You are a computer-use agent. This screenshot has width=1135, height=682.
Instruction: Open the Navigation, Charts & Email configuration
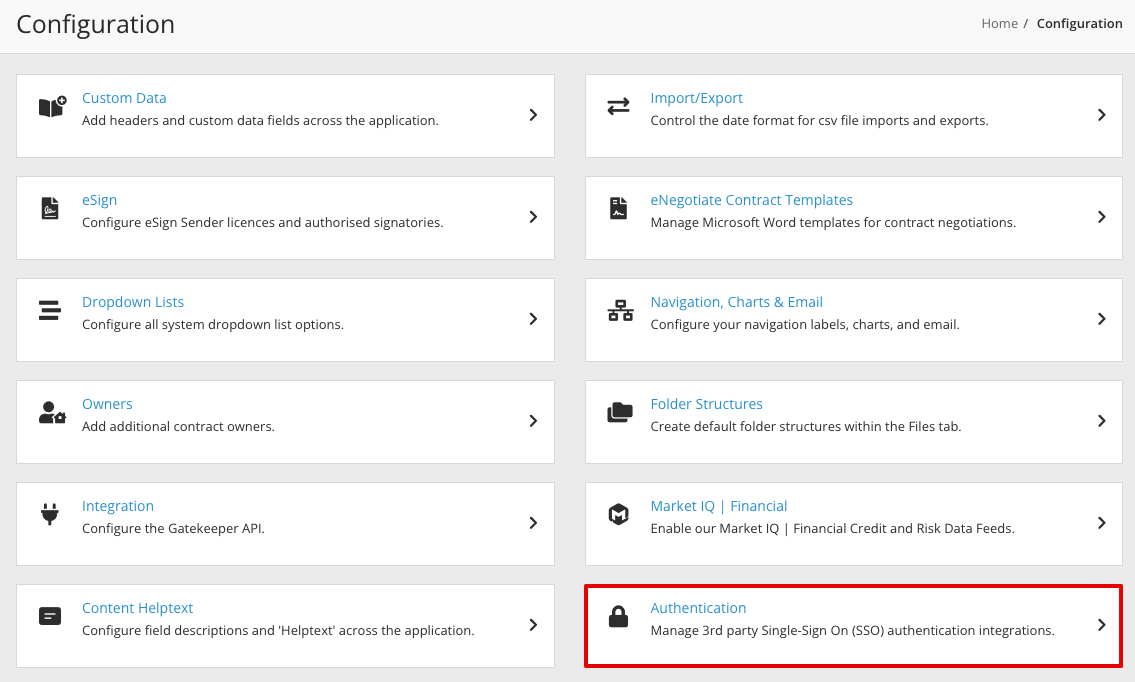pos(736,301)
